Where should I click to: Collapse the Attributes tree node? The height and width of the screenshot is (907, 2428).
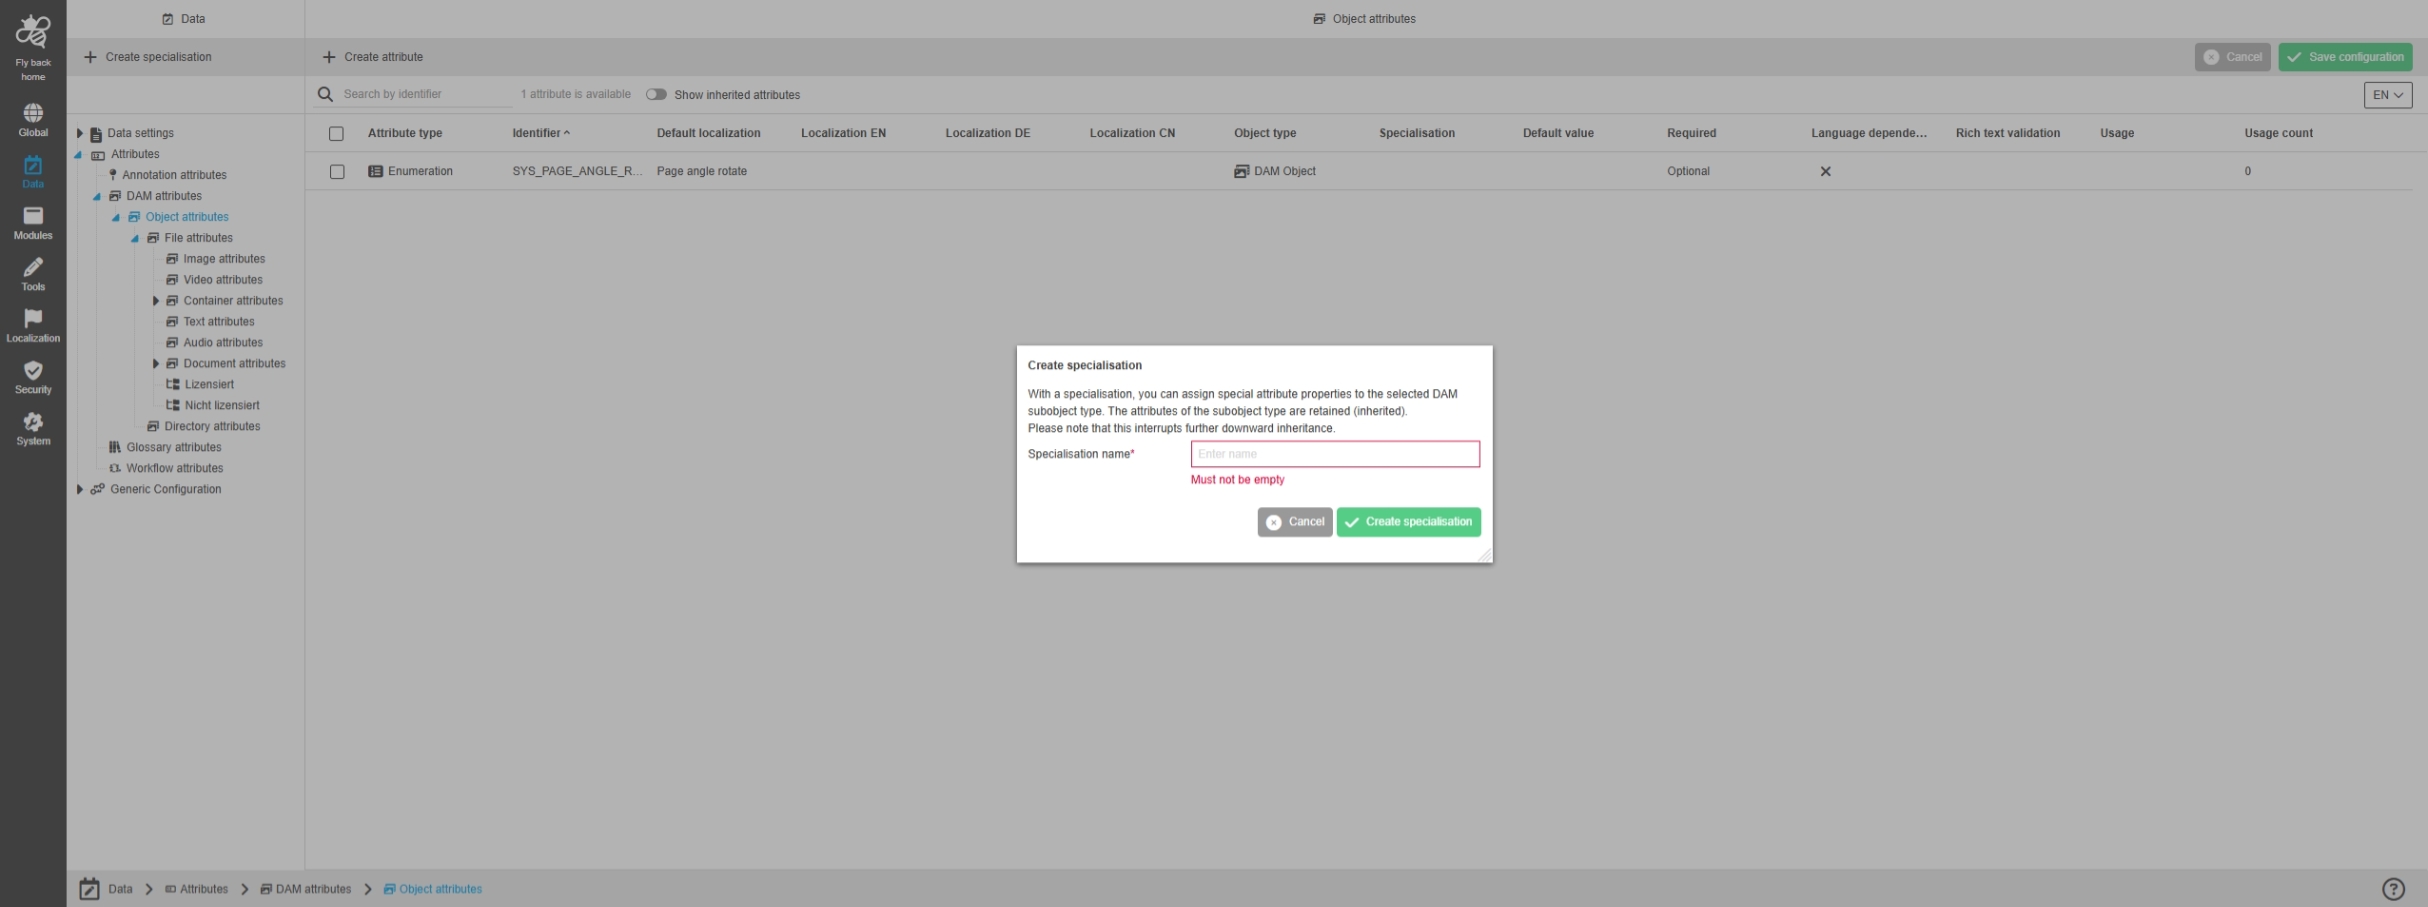[78, 155]
